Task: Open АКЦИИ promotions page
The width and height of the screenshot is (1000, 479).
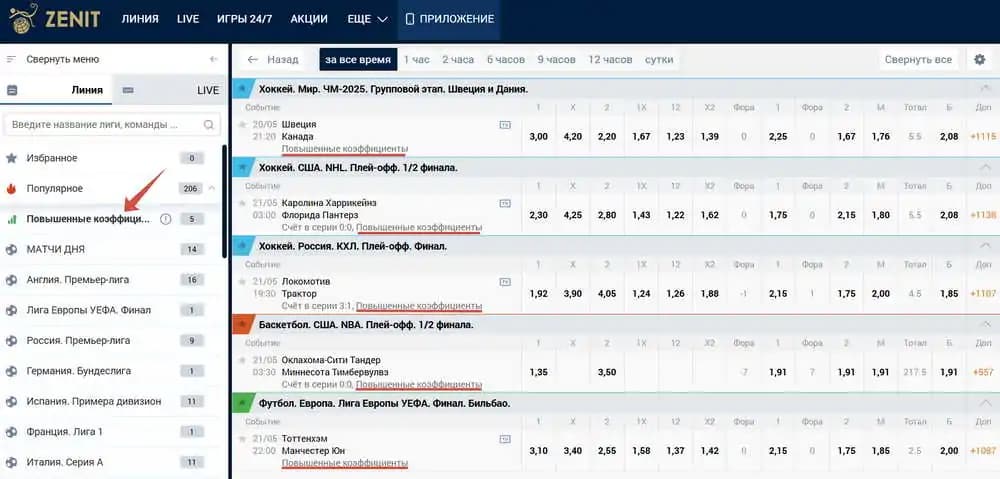Action: pos(309,19)
